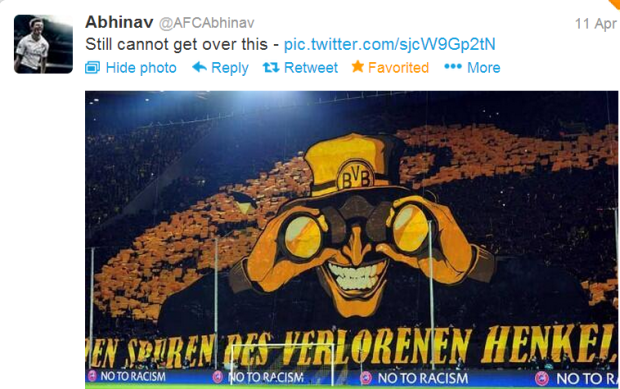Open the pic.twitter.com/sjcW9Gp2tN link
The image size is (620, 389).
tap(390, 44)
